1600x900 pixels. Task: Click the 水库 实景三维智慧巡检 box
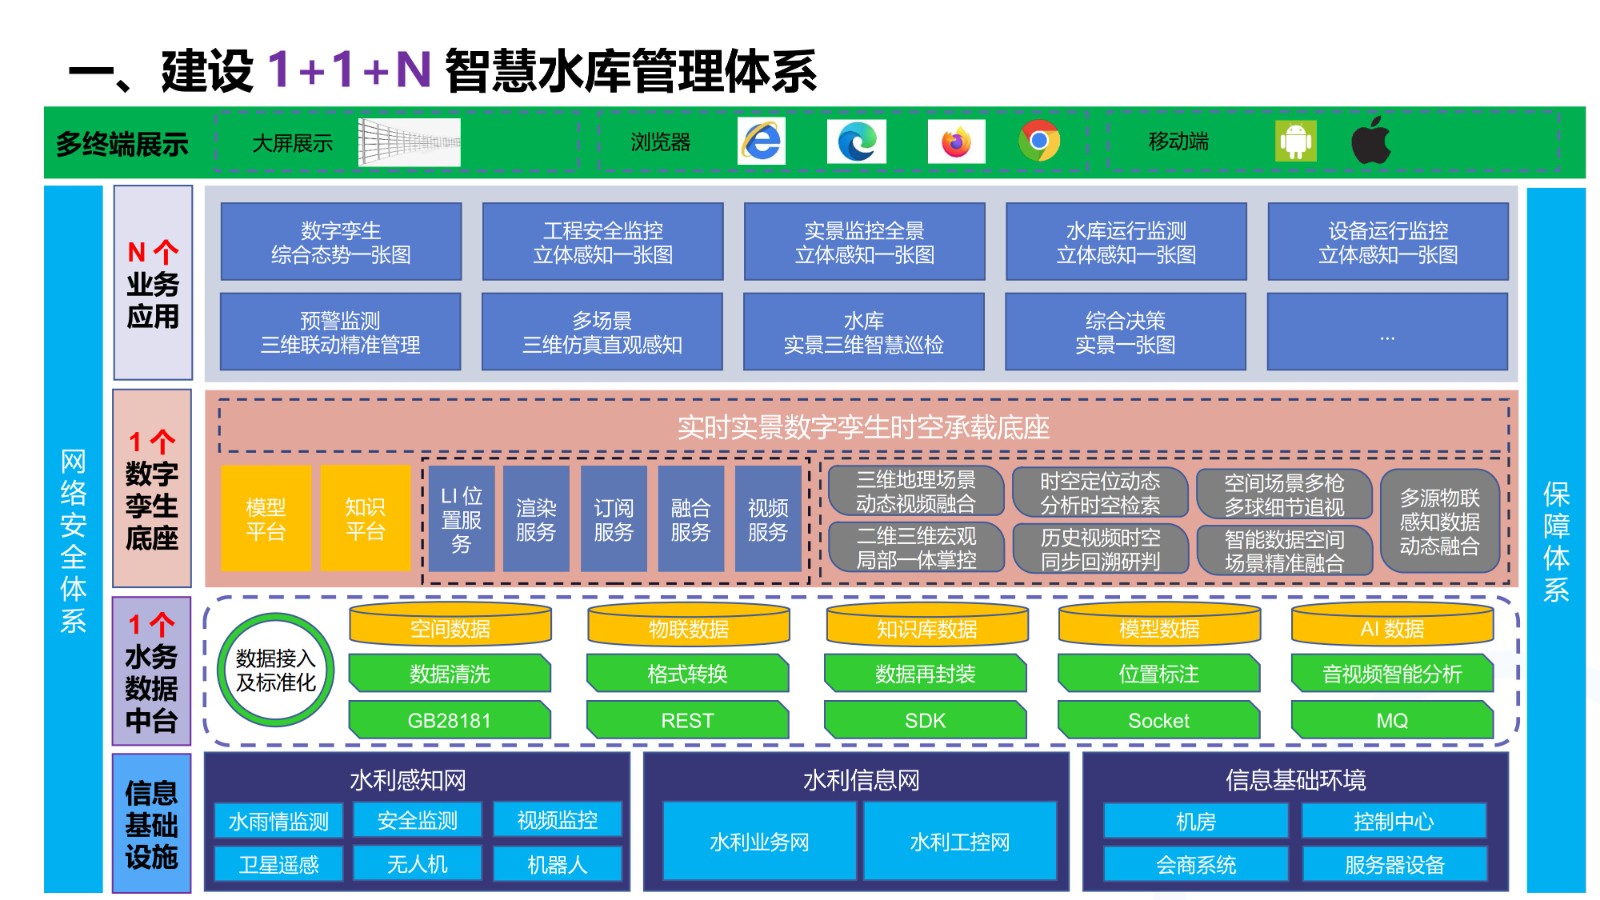(864, 332)
